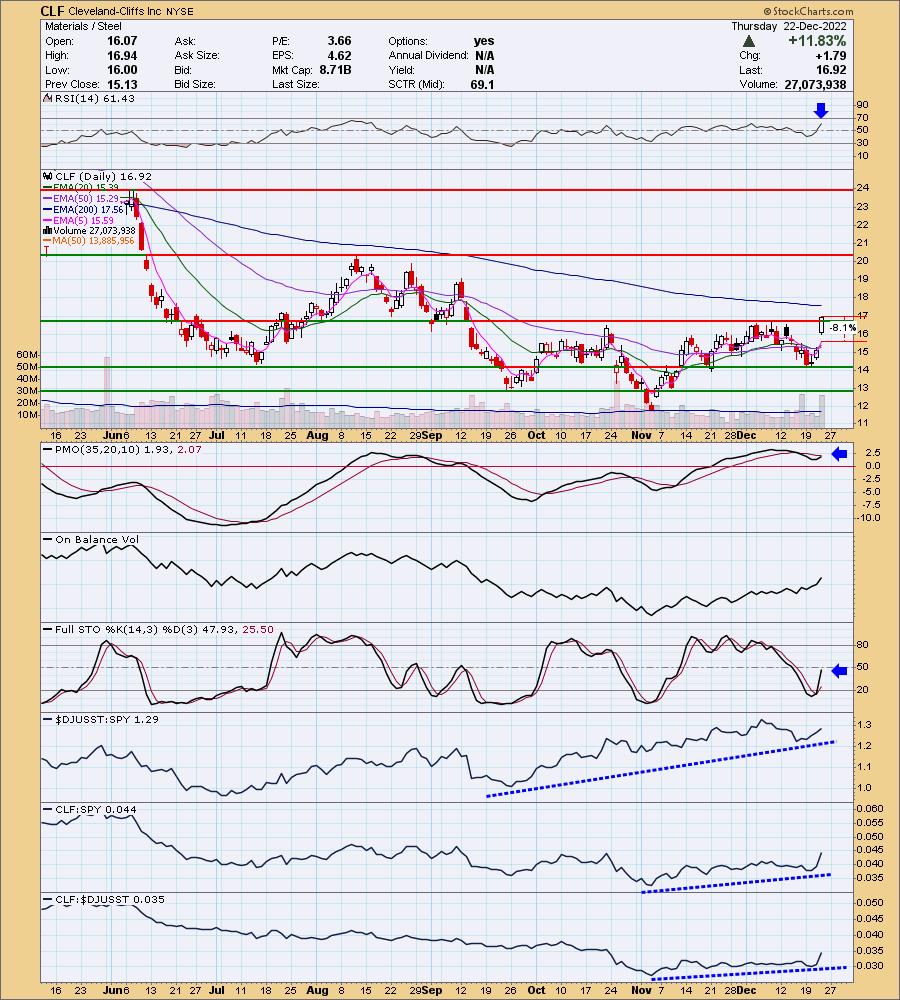The image size is (900, 1000).
Task: Click the candlestick icon beside CLF (Daily)
Action: pyautogui.click(x=48, y=176)
